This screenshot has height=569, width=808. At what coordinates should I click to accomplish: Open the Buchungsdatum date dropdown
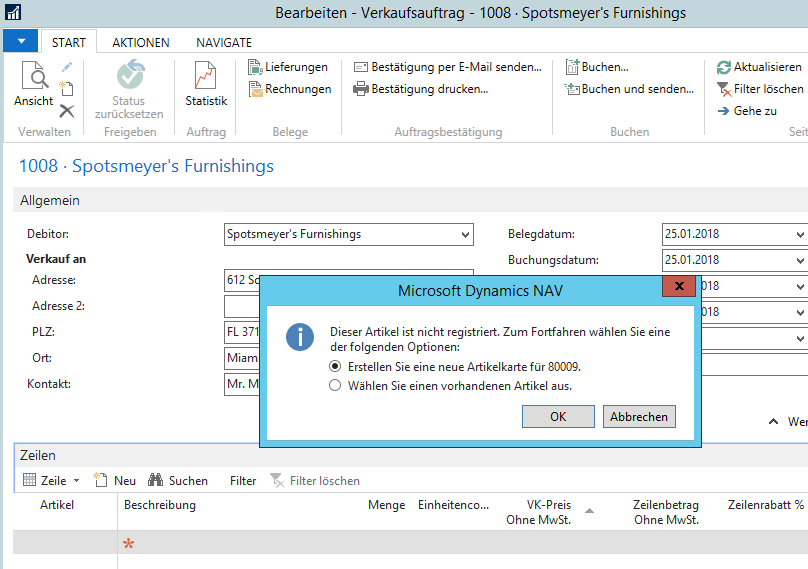click(x=800, y=260)
